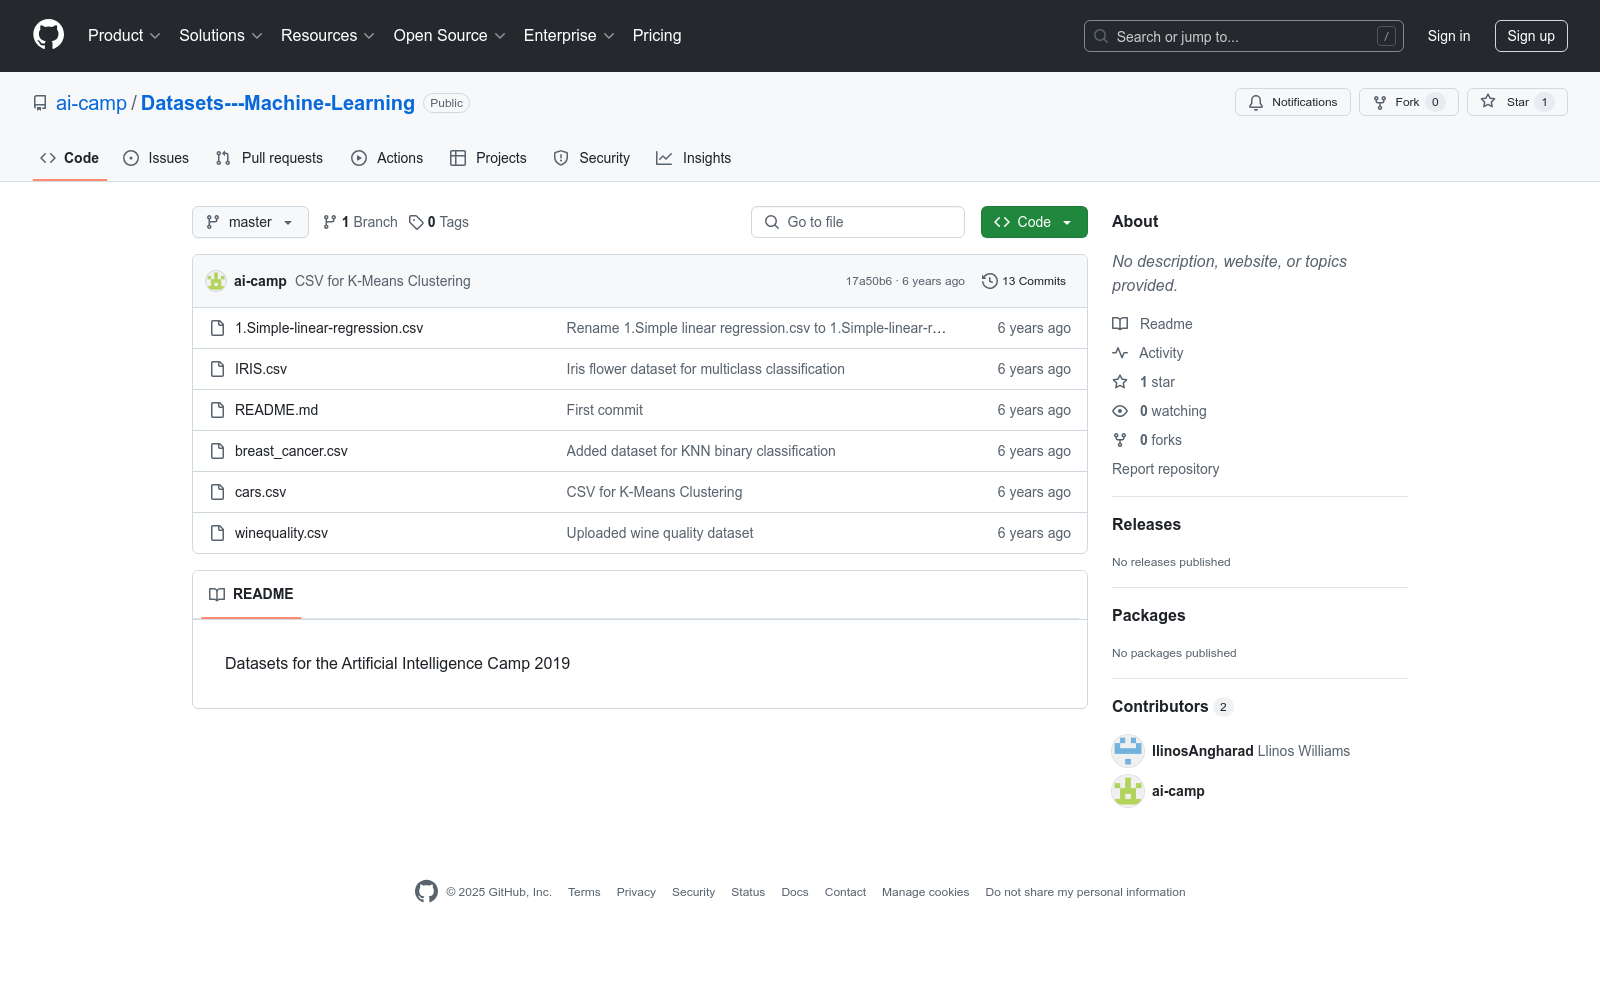Click the fork icon on Fork button
The image size is (1600, 1000).
click(x=1380, y=102)
